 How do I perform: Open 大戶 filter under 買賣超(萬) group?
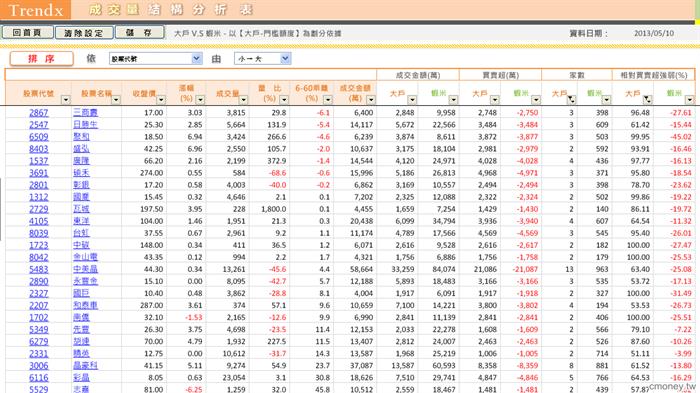pyautogui.click(x=494, y=100)
